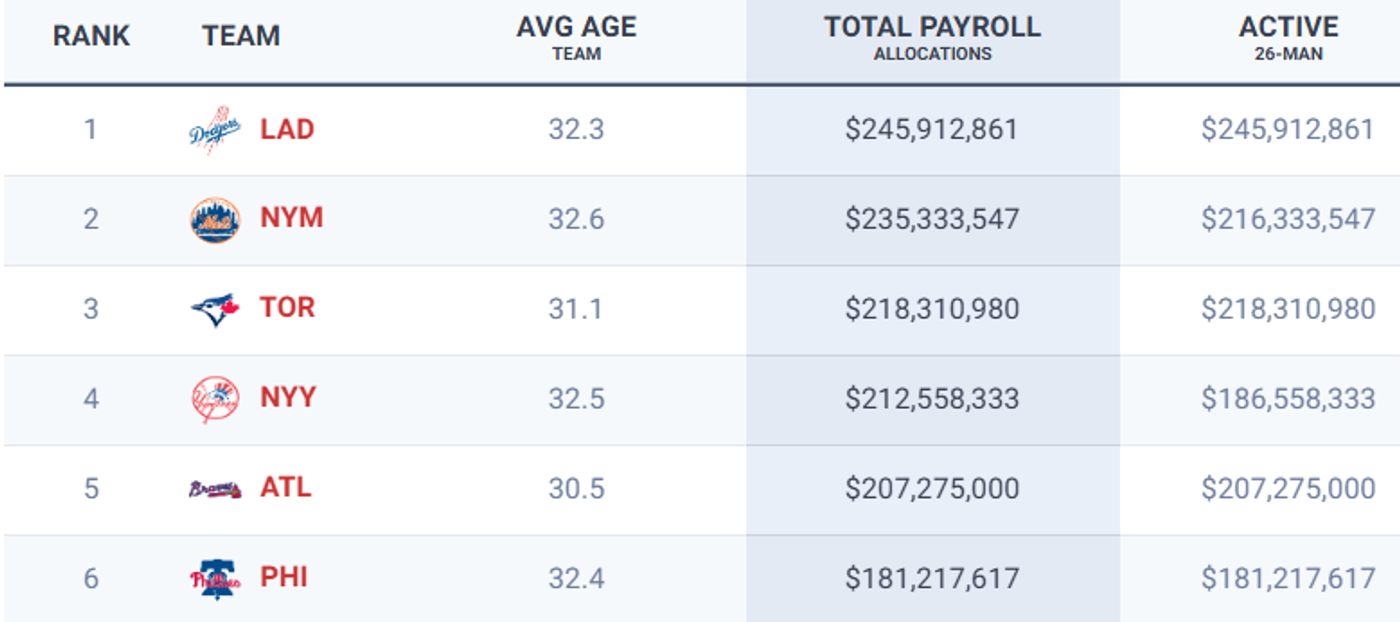Select the Dodgers total payroll $245,912,861 cell
This screenshot has width=1400, height=622.
tap(932, 129)
